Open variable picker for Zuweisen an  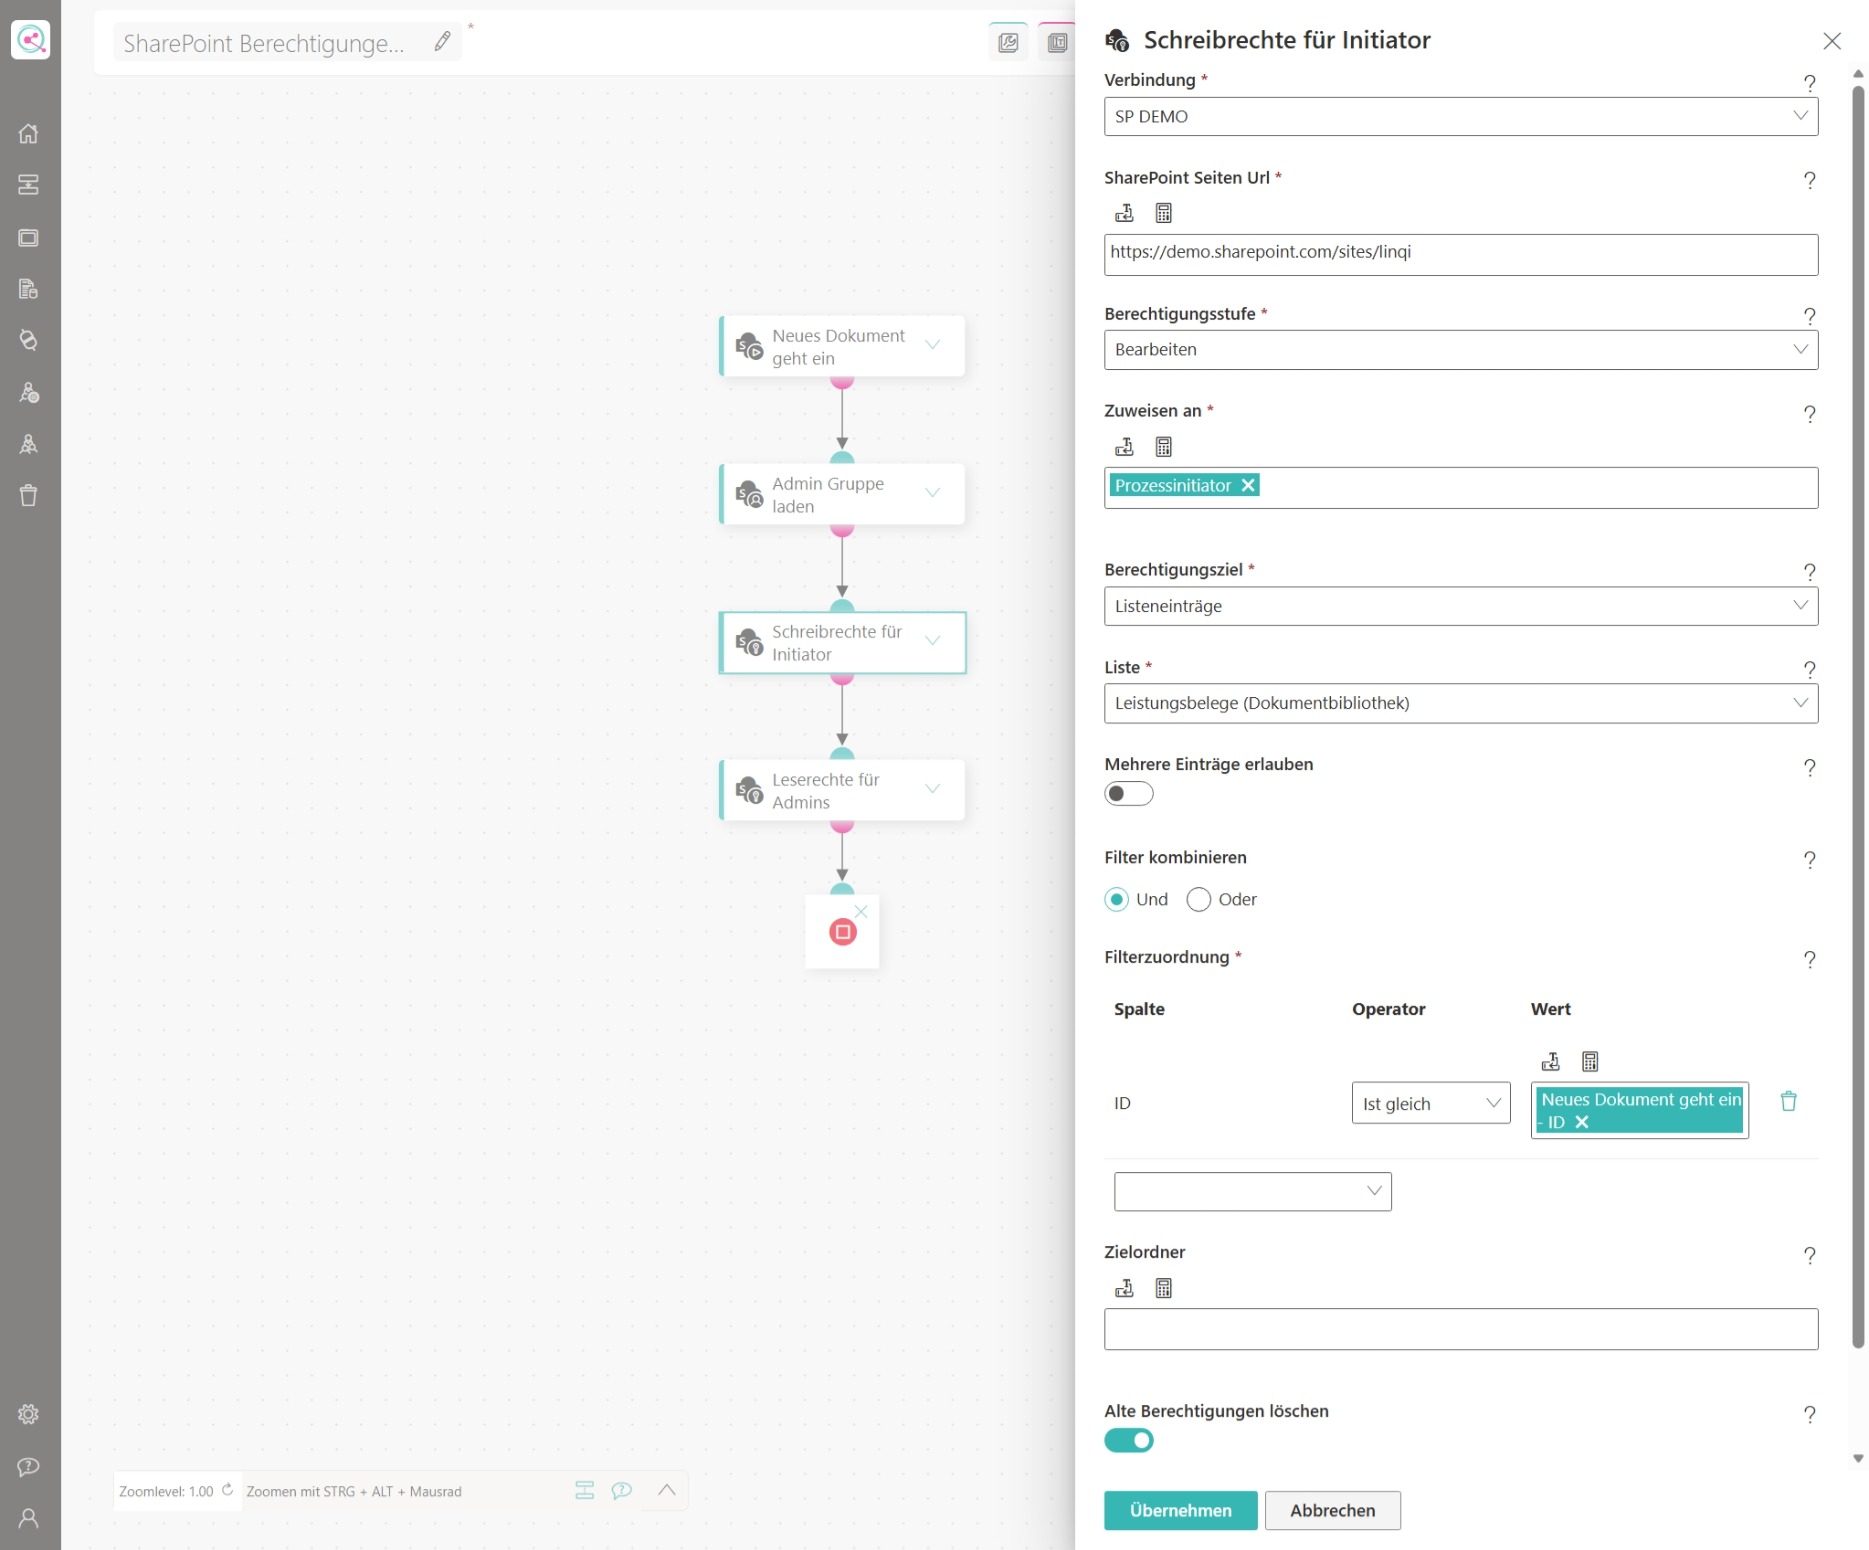pyautogui.click(x=1124, y=447)
